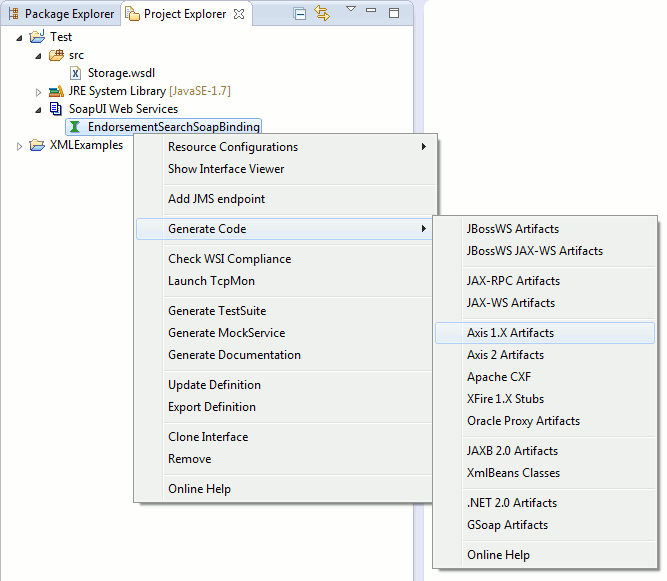
Task: Select JRE System Library label
Action: 117,91
